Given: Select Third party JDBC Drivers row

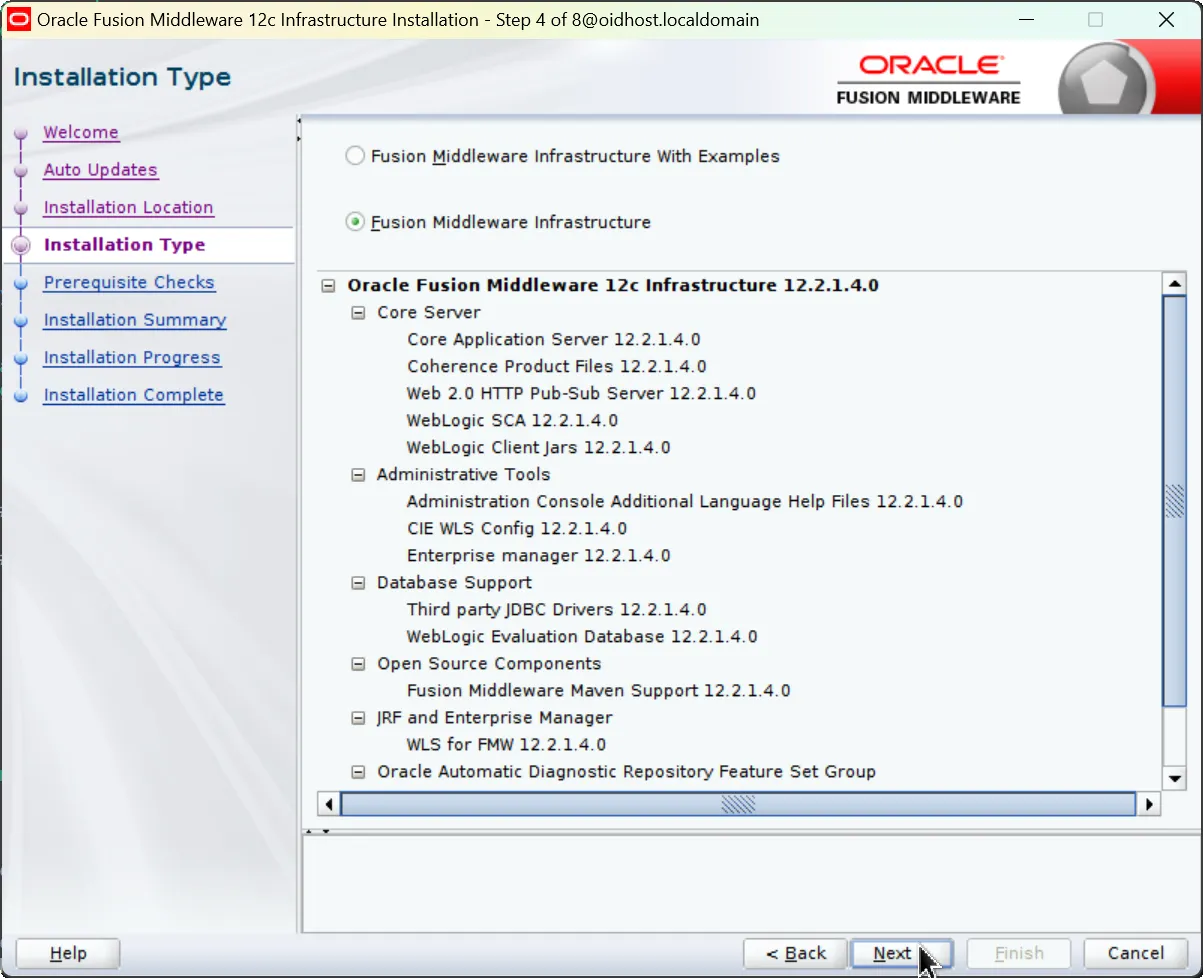Looking at the screenshot, I should (x=557, y=610).
